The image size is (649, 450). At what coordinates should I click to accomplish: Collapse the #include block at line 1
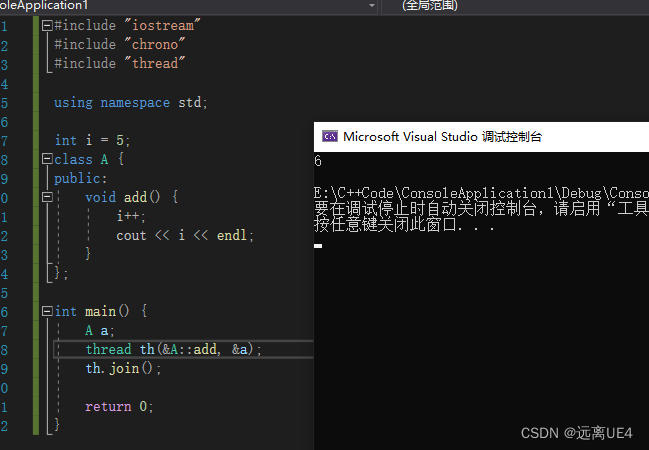47,26
